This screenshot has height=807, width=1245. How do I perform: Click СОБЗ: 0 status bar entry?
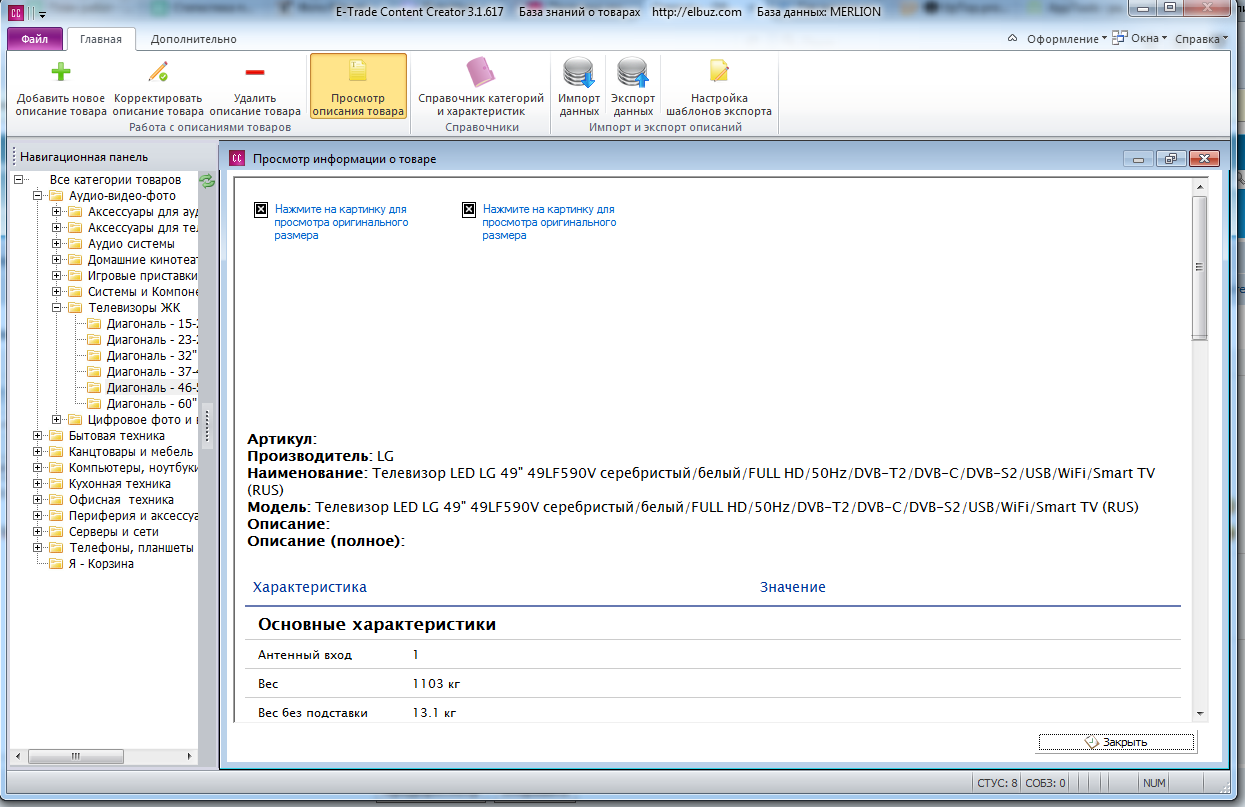tap(1046, 783)
